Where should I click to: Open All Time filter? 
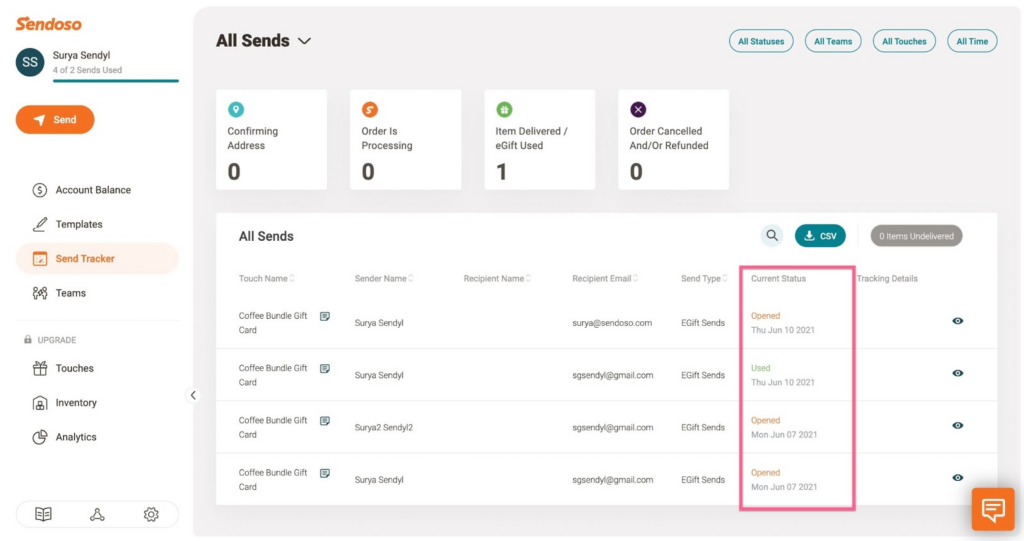(972, 41)
